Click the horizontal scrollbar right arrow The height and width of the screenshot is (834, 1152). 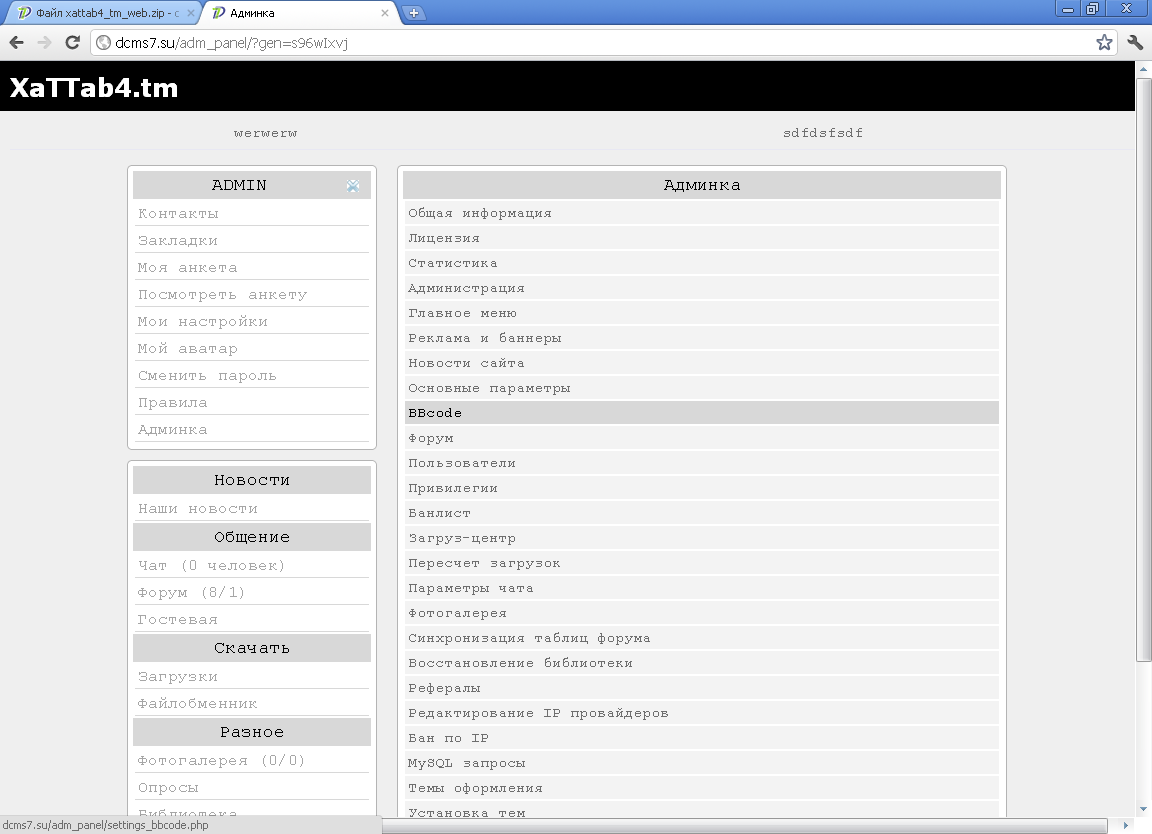(1126, 825)
